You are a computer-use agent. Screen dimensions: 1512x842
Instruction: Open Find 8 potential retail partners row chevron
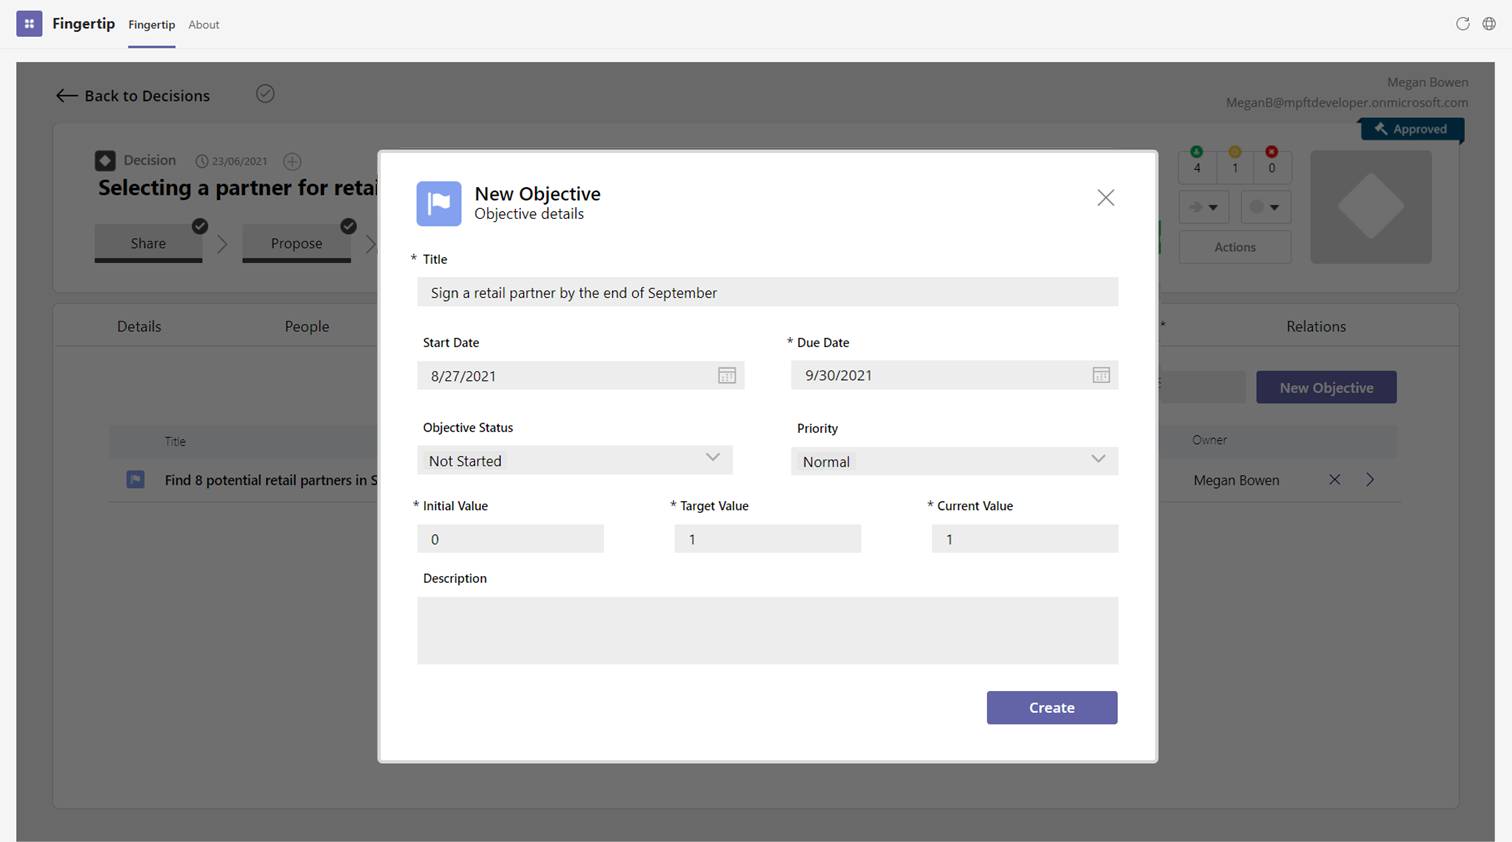pos(1370,480)
